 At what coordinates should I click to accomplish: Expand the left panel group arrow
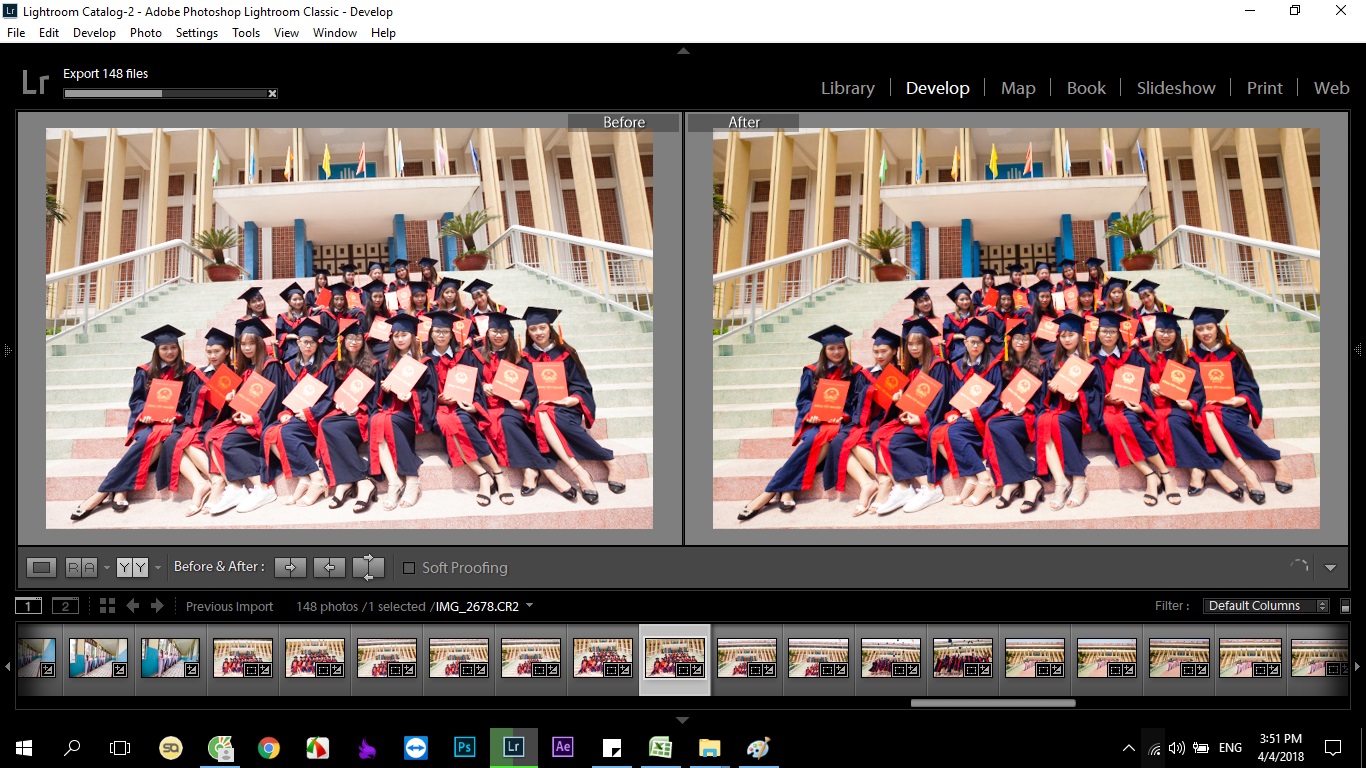[7, 350]
